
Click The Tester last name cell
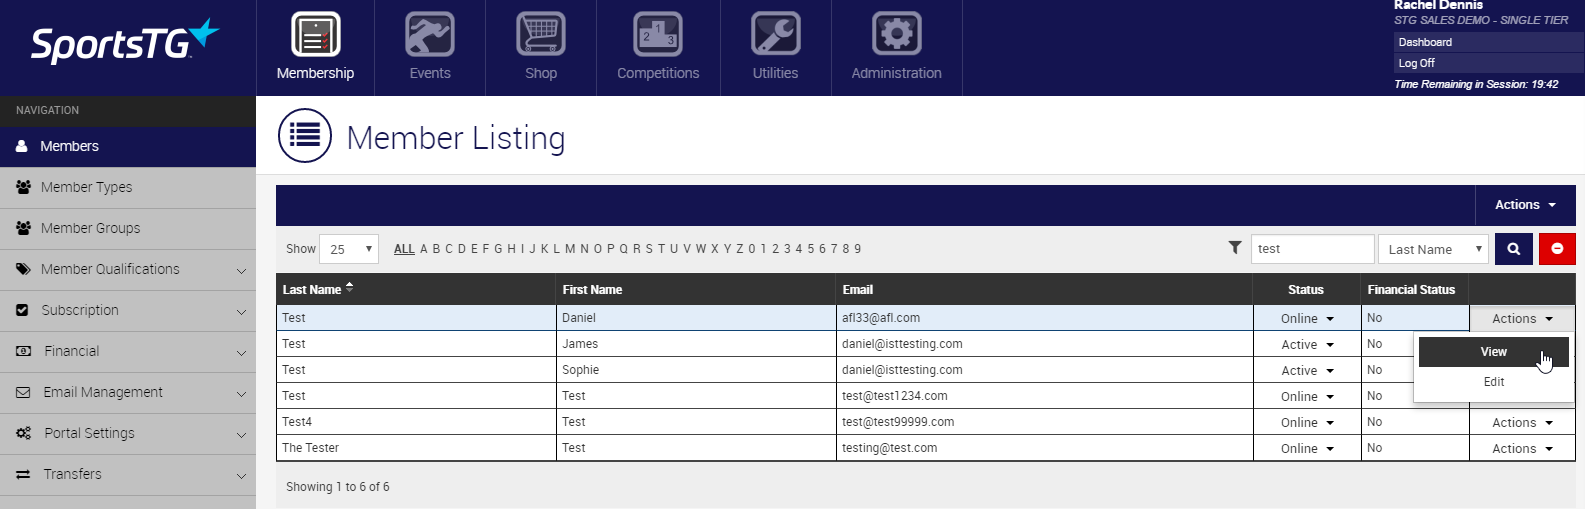416,448
